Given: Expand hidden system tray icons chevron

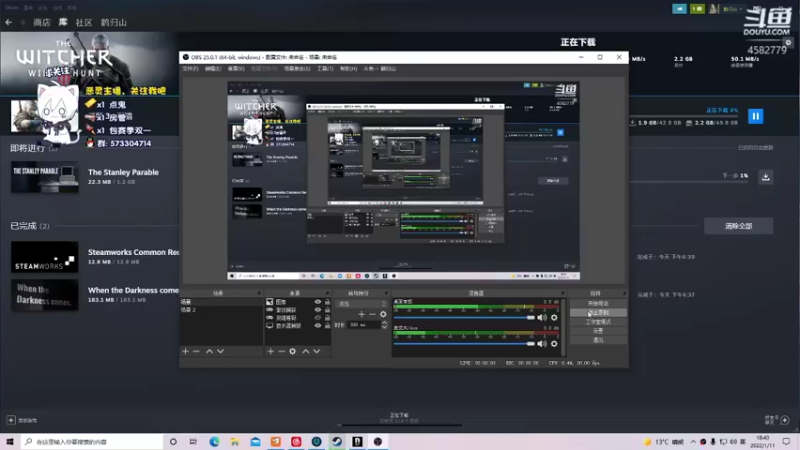Looking at the screenshot, I should pyautogui.click(x=693, y=442).
